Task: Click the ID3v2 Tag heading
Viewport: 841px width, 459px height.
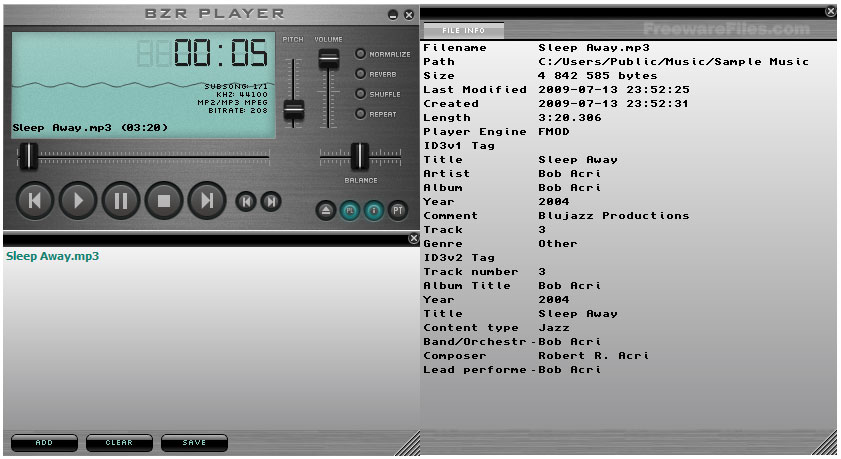Action: pyautogui.click(x=459, y=257)
